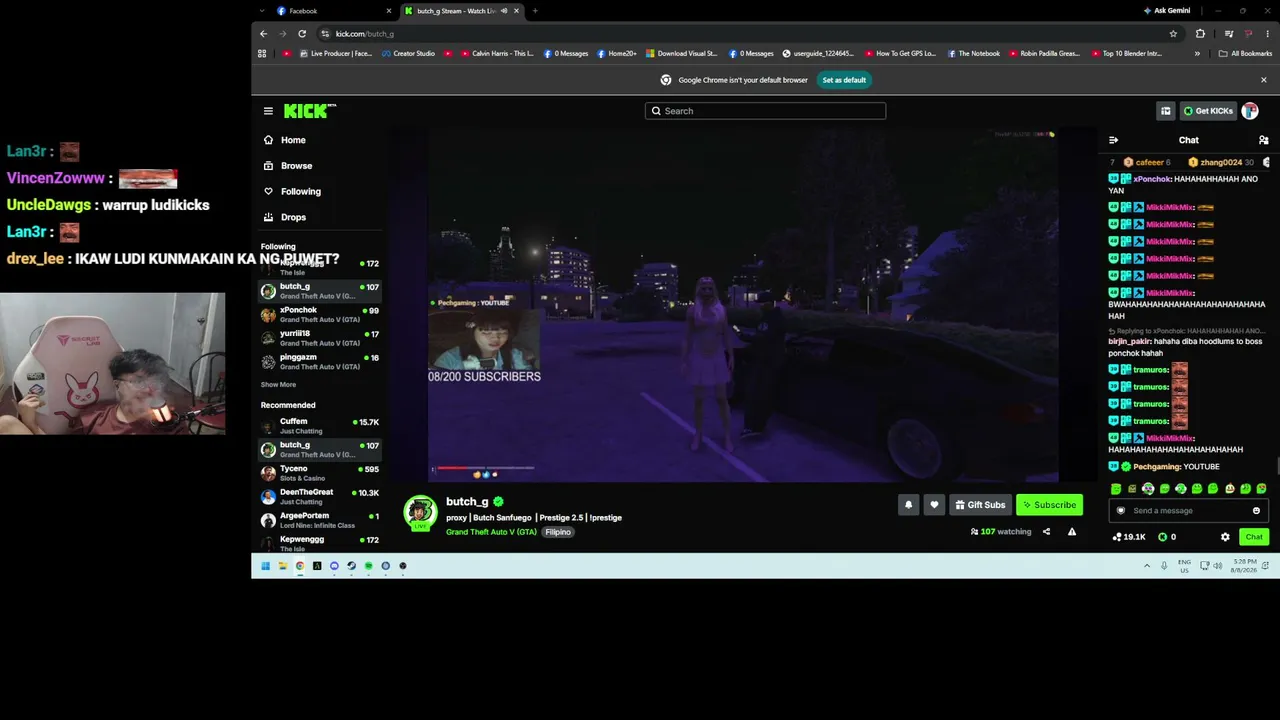Follow the channel with the heart icon
This screenshot has height=720, width=1280.
[x=934, y=505]
